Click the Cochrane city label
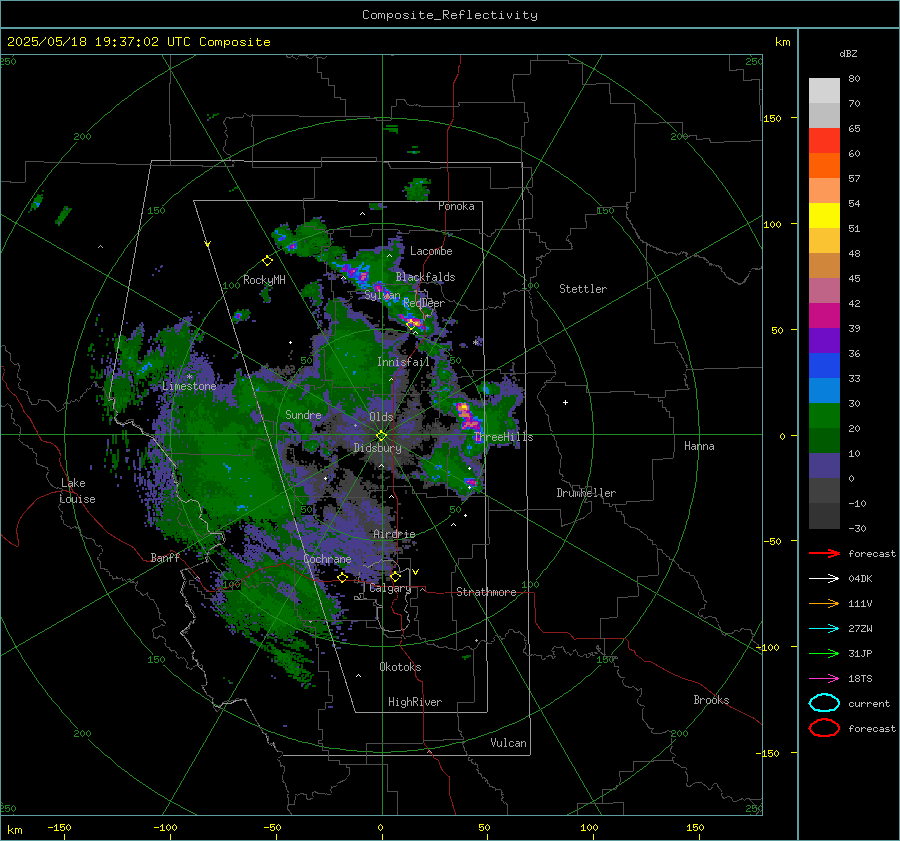Image resolution: width=900 pixels, height=841 pixels. point(327,559)
